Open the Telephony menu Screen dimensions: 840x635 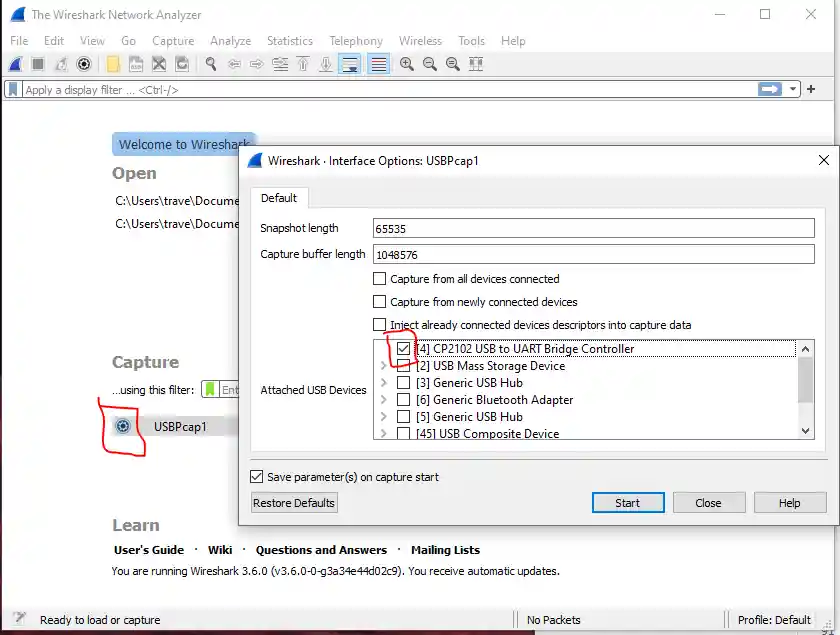click(355, 41)
